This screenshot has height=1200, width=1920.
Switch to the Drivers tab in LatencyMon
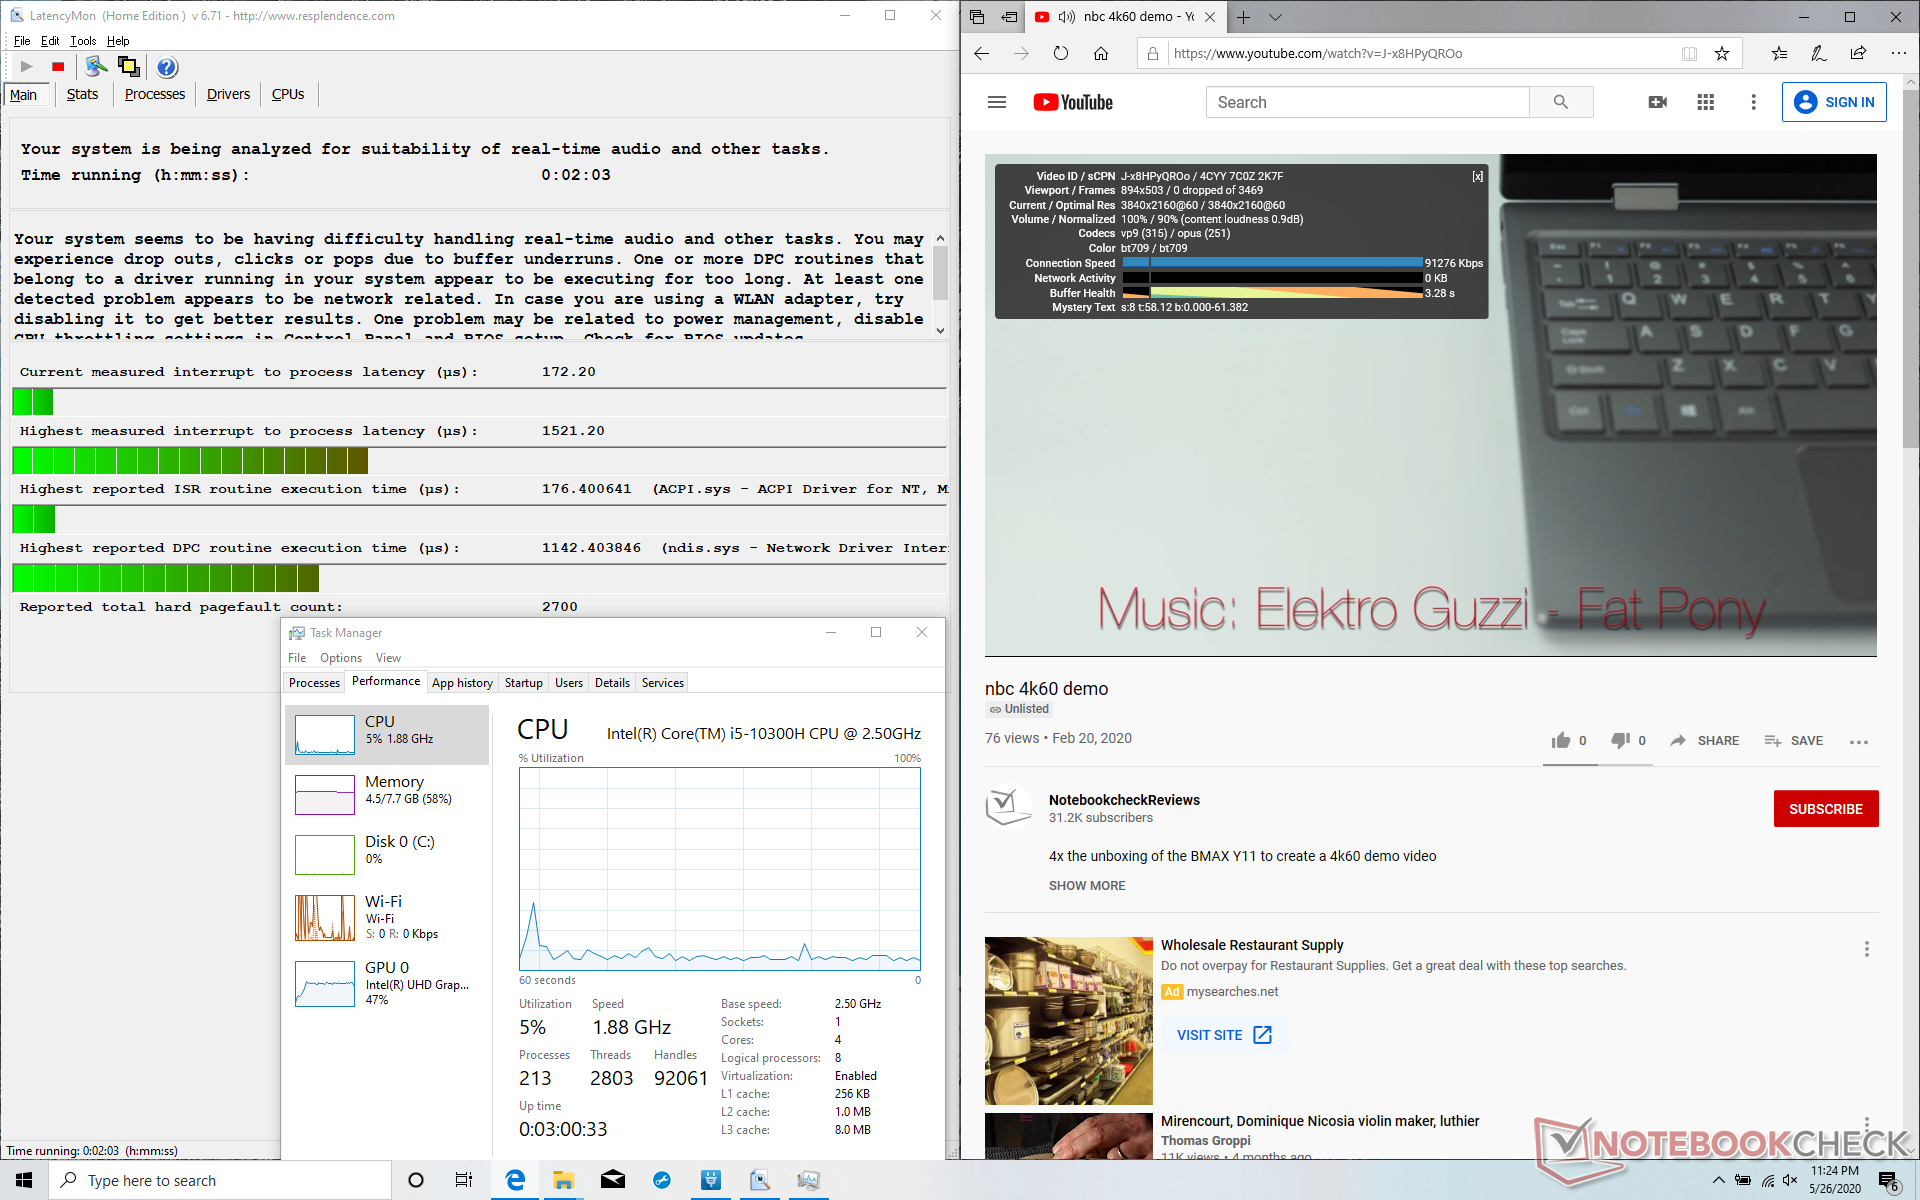coord(228,94)
